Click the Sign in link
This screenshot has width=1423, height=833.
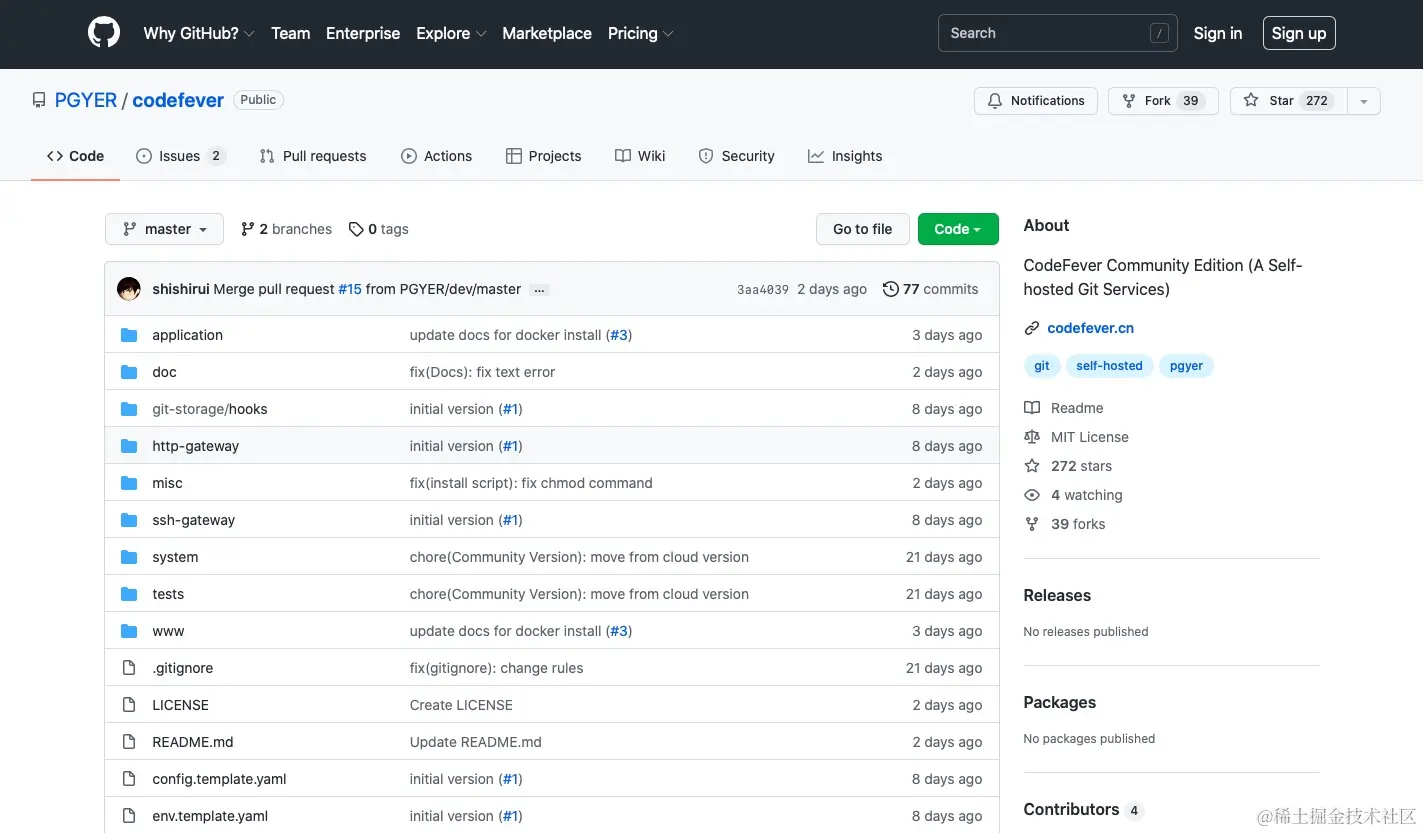(x=1218, y=33)
